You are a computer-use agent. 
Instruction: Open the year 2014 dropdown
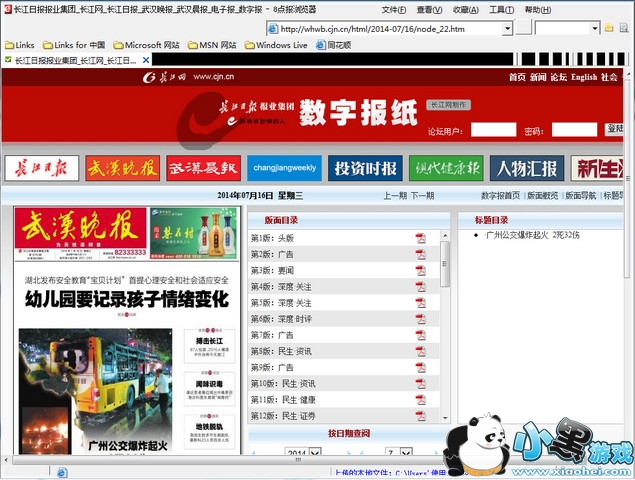point(315,451)
